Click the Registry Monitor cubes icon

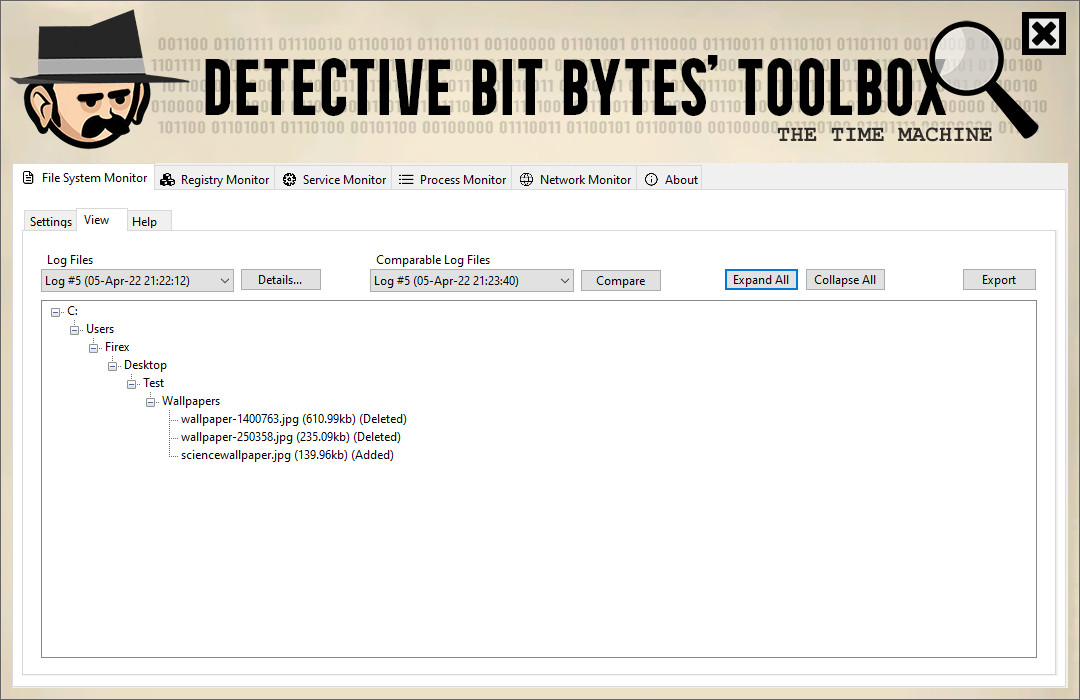(x=168, y=180)
